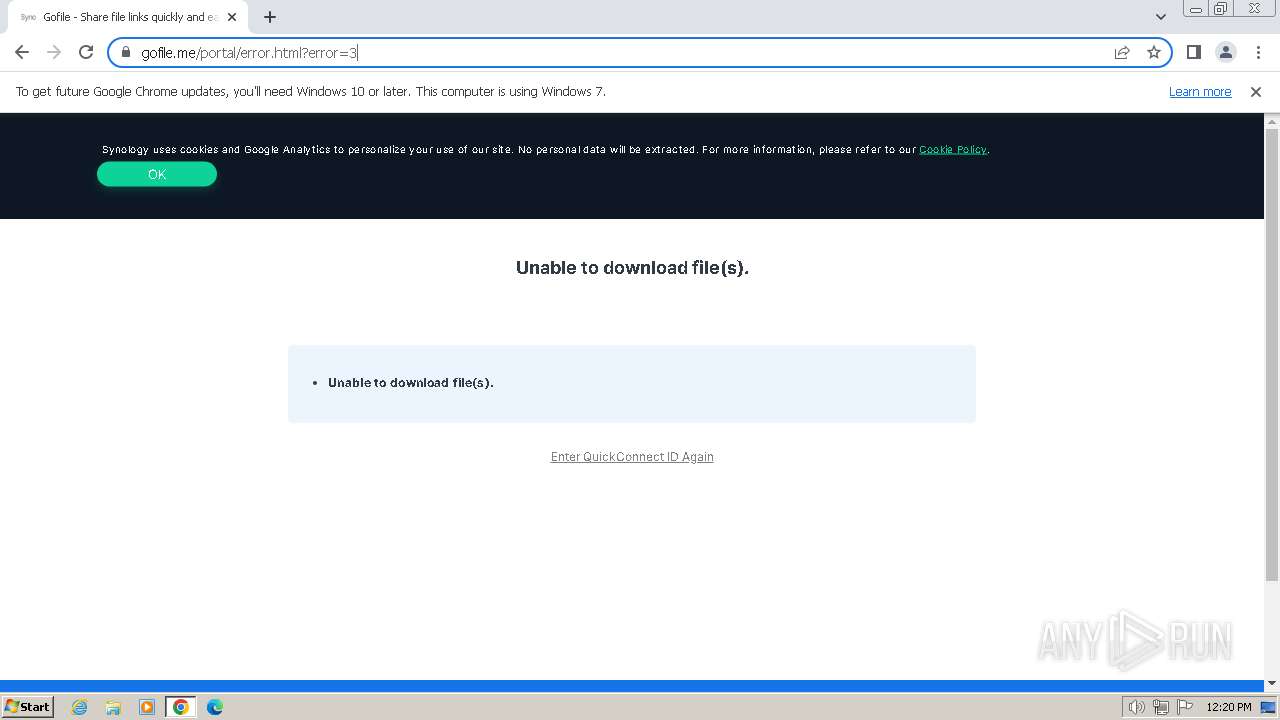Minimize the Chrome window

(x=1195, y=9)
